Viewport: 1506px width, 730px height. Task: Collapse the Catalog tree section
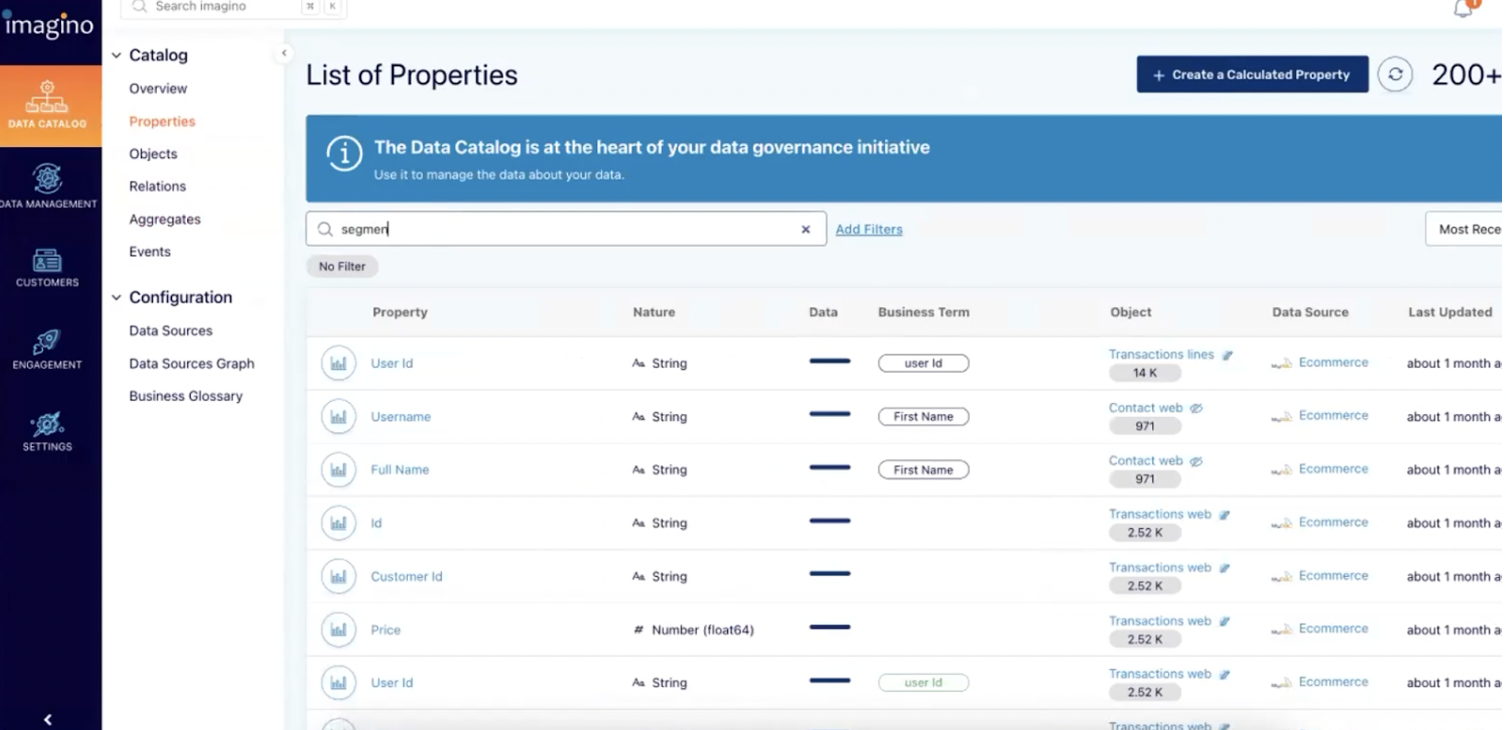[x=117, y=56]
